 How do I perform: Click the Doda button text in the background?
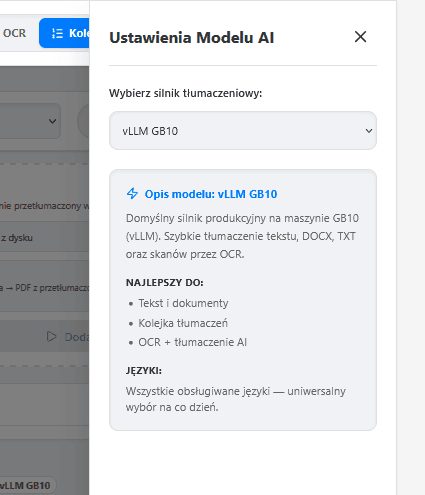point(77,337)
